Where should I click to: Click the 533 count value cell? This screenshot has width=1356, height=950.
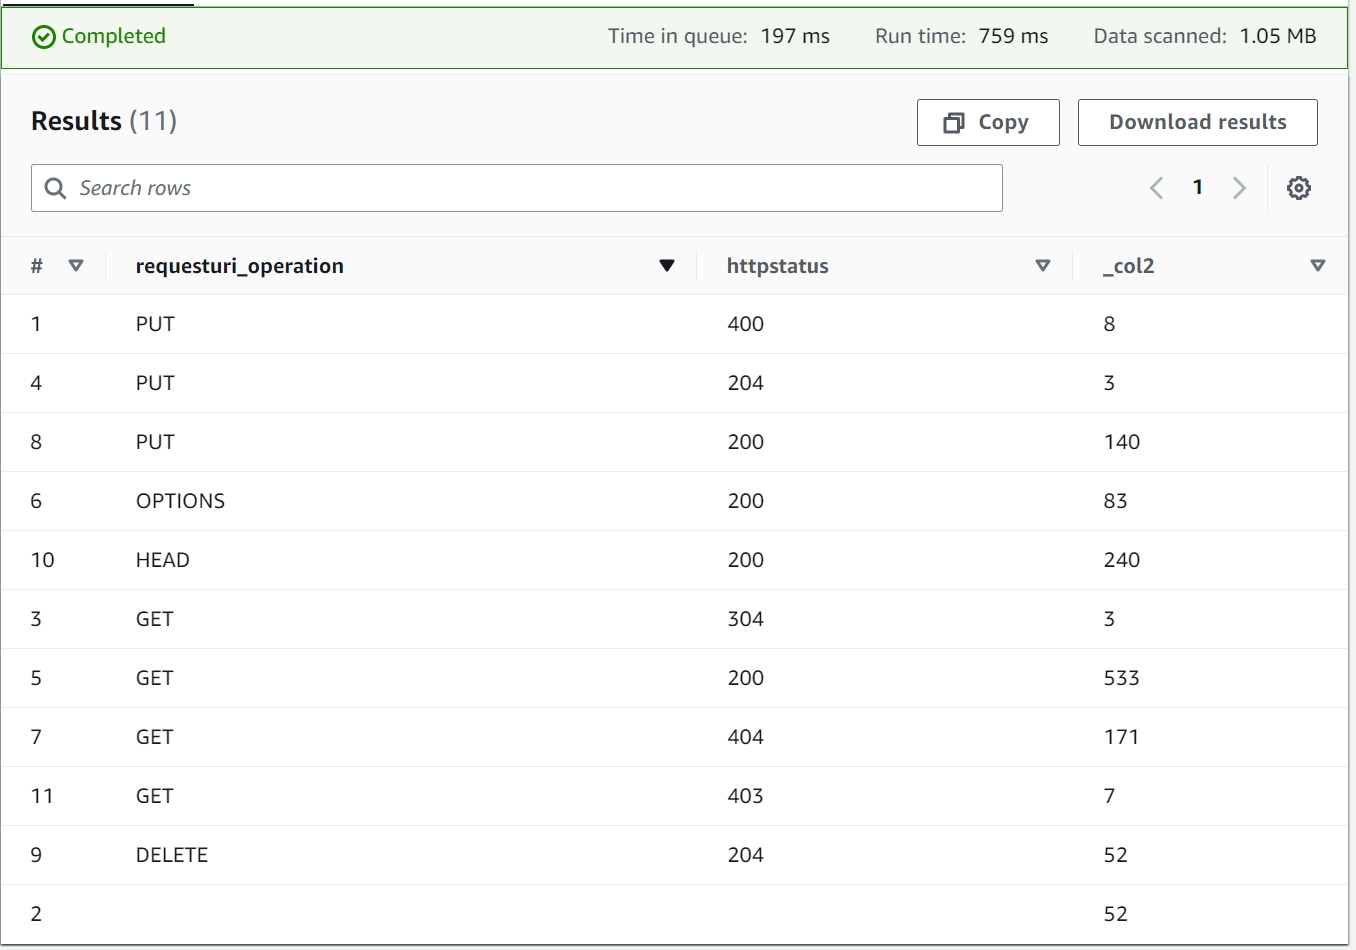pos(1121,678)
